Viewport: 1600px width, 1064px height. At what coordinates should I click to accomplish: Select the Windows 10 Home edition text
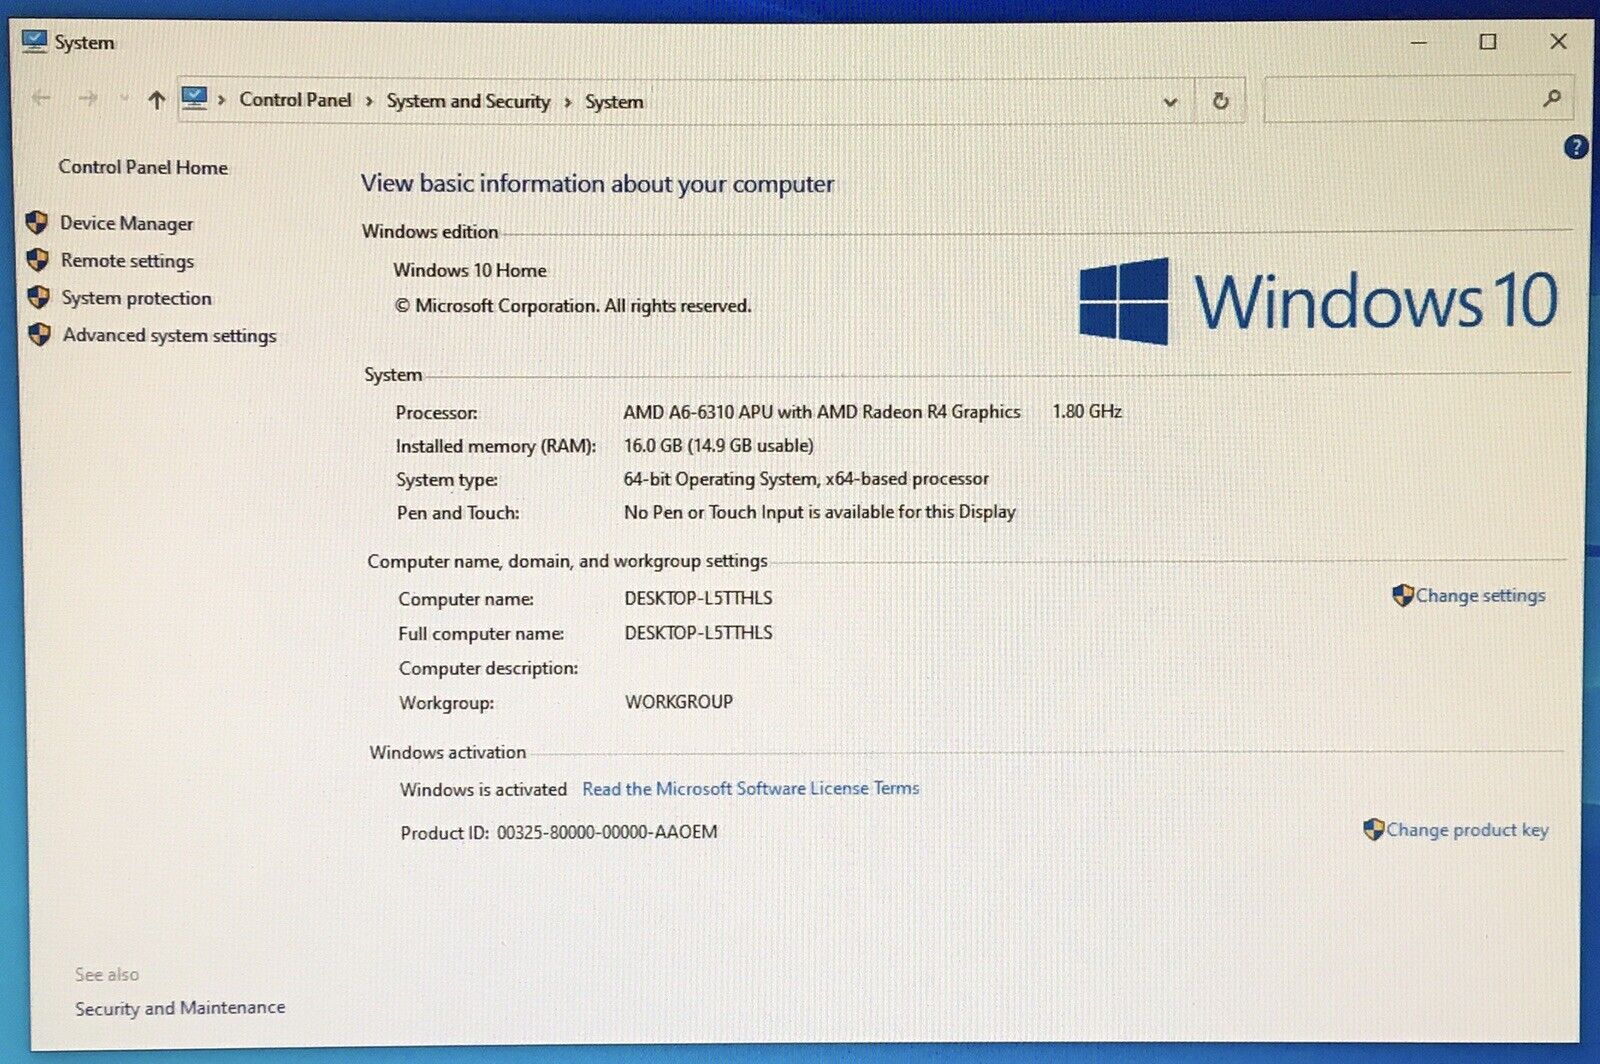pos(470,270)
